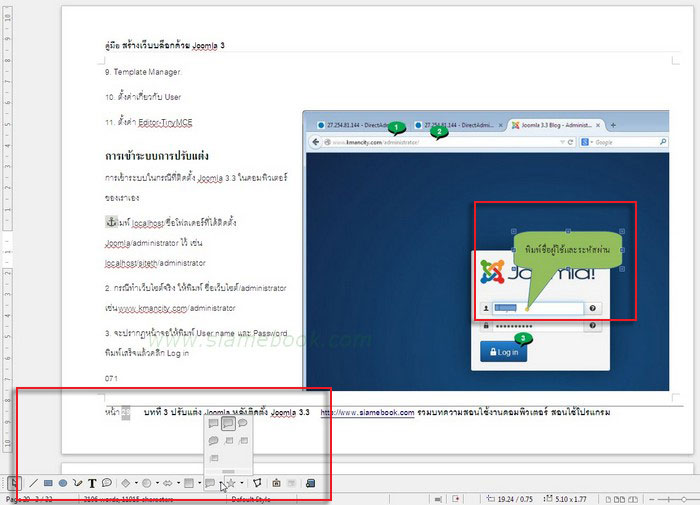Choose the Select arrow tool in Drawing toolbar
Viewport: 700px width, 505px height.
[x=14, y=483]
